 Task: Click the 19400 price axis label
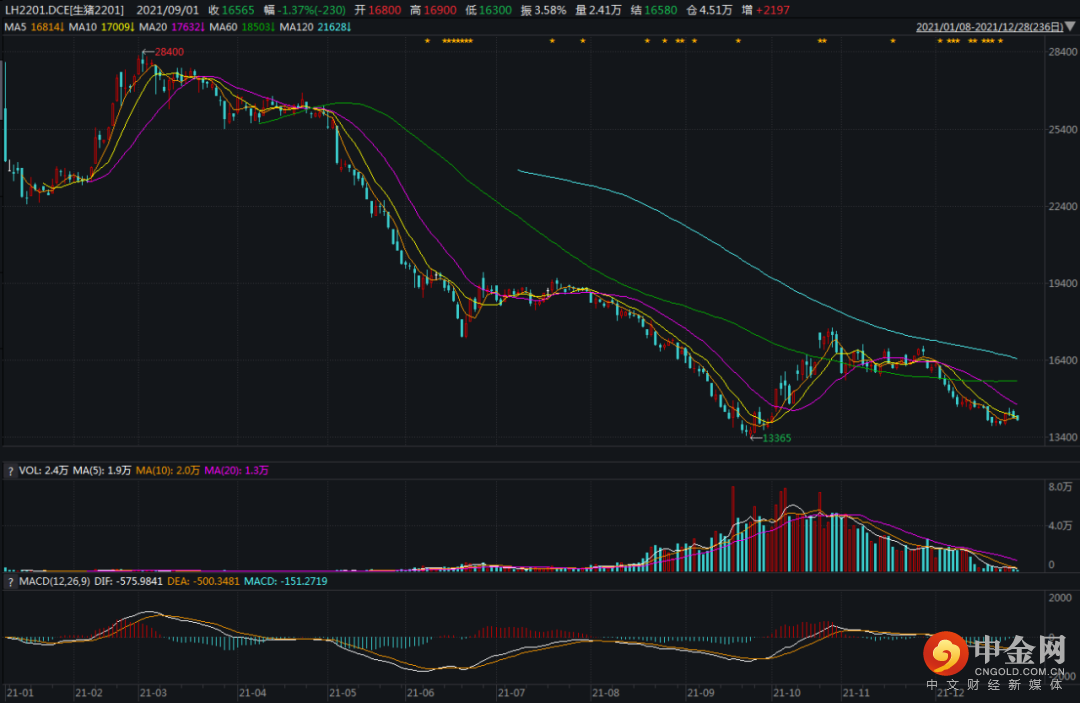pos(1062,284)
